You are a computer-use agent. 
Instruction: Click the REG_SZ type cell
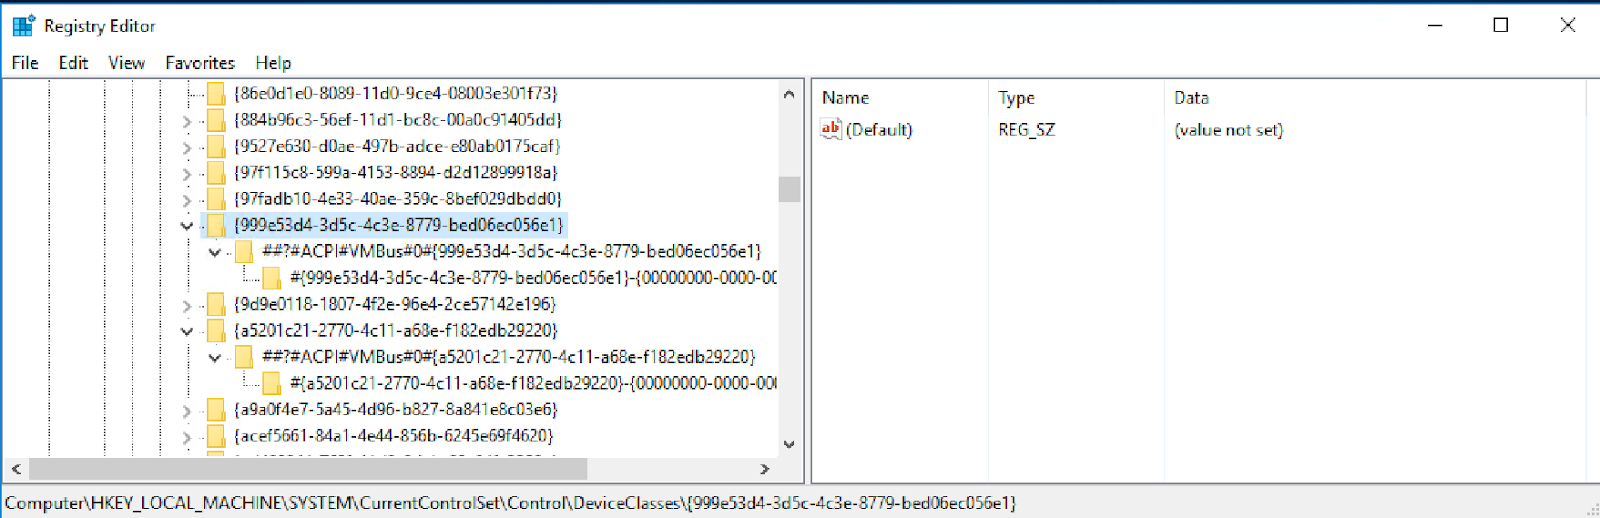pyautogui.click(x=1026, y=130)
